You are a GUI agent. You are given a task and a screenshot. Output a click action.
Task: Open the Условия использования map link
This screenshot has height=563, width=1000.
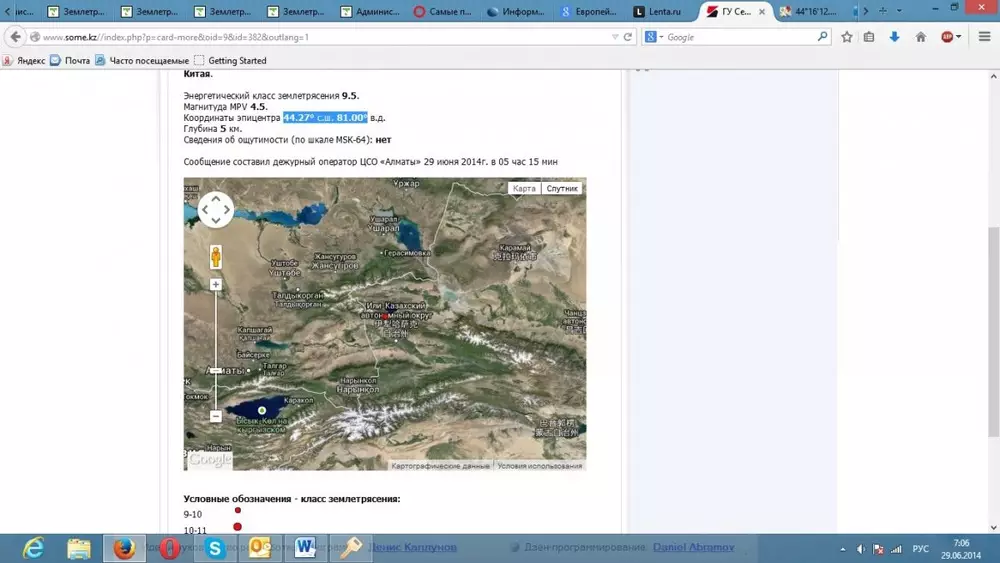coord(539,466)
